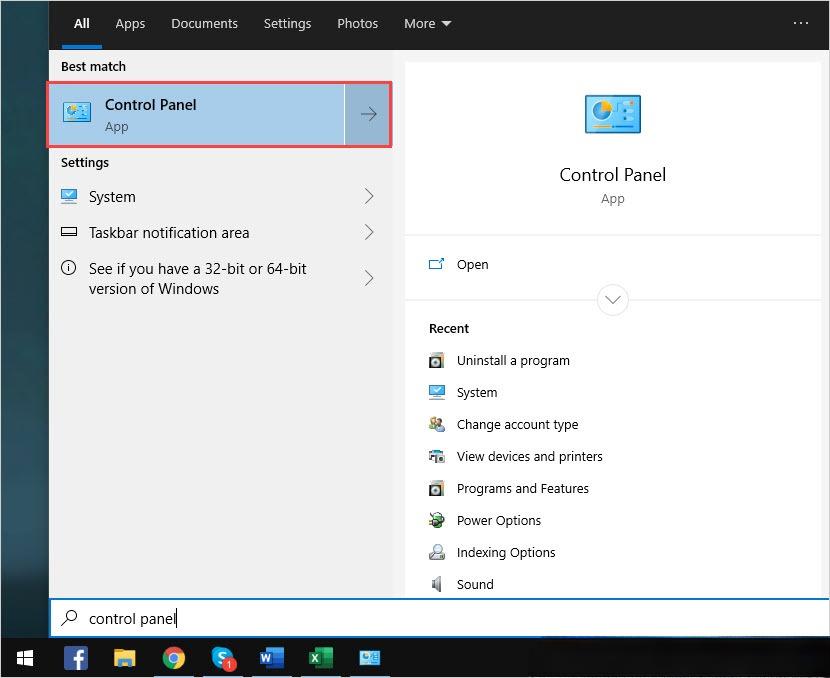Image resolution: width=830 pixels, height=678 pixels.
Task: Open the More dropdown filter
Action: (427, 24)
